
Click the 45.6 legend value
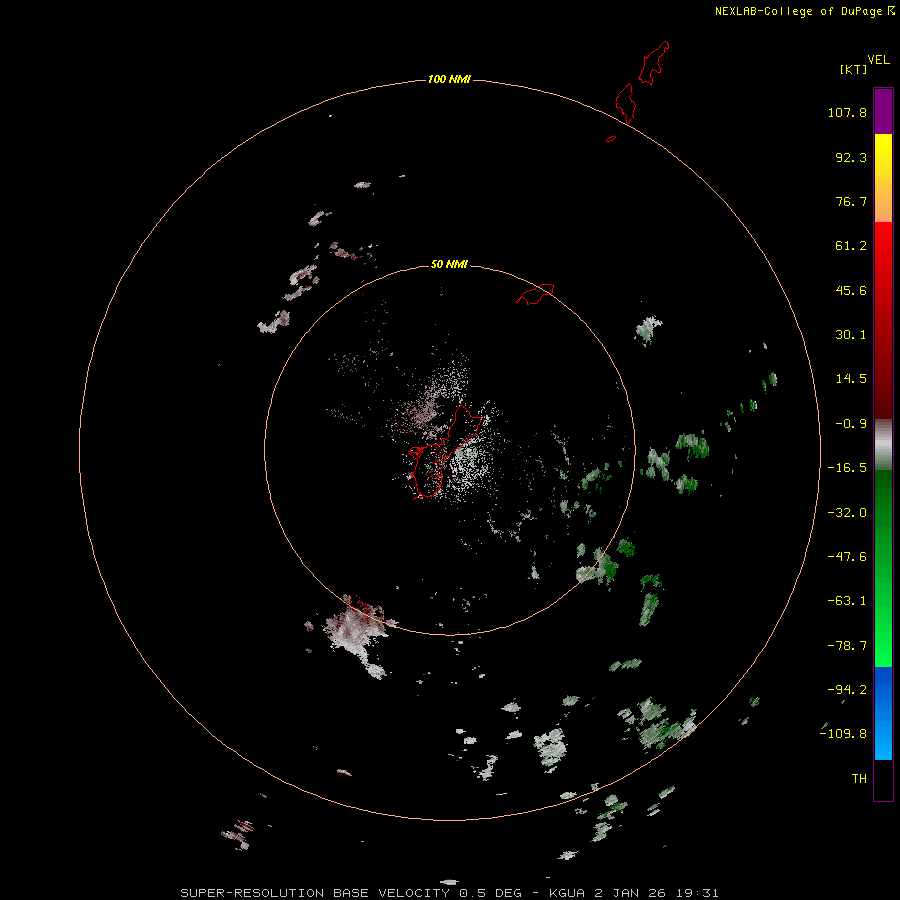click(851, 290)
